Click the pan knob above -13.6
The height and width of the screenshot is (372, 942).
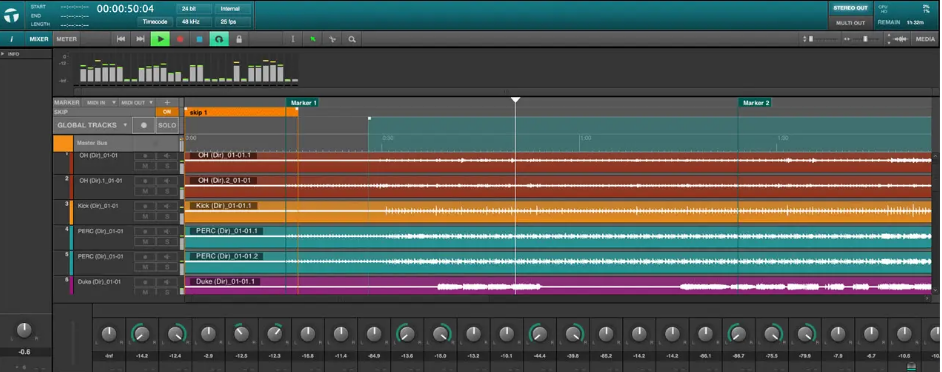(407, 334)
